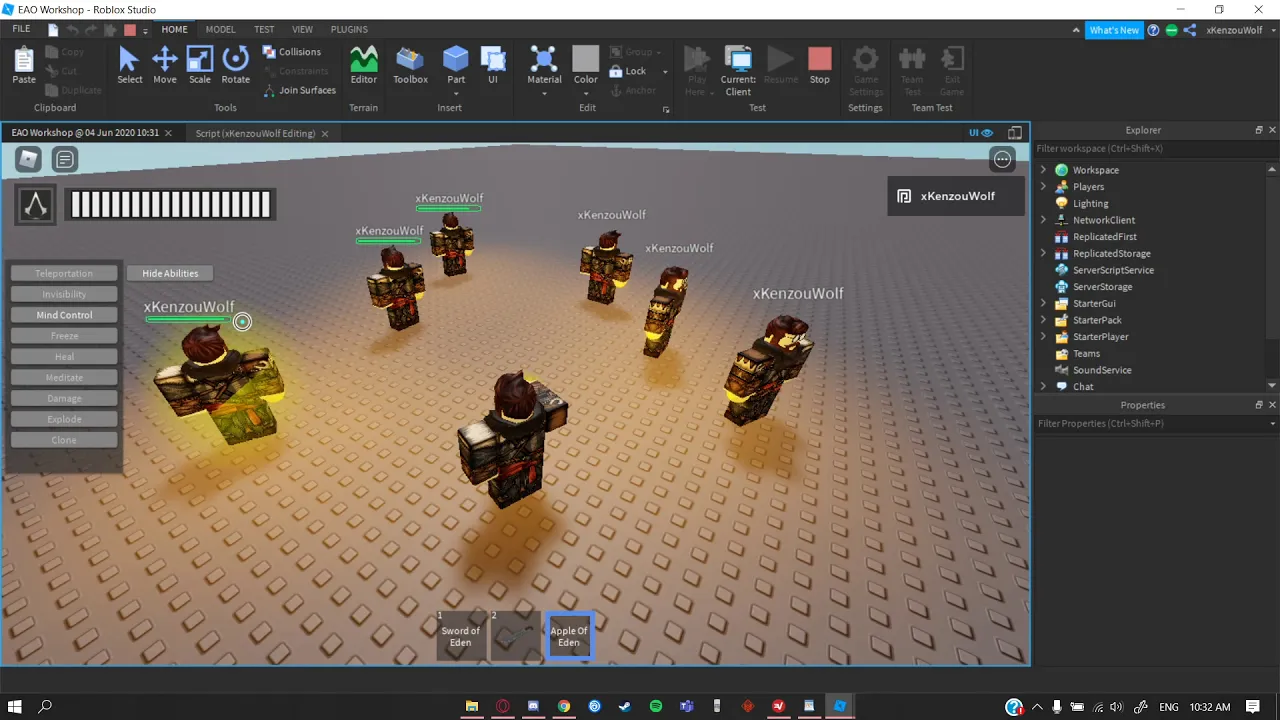Activate the Move tool
Image resolution: width=1280 pixels, height=720 pixels.
click(165, 65)
